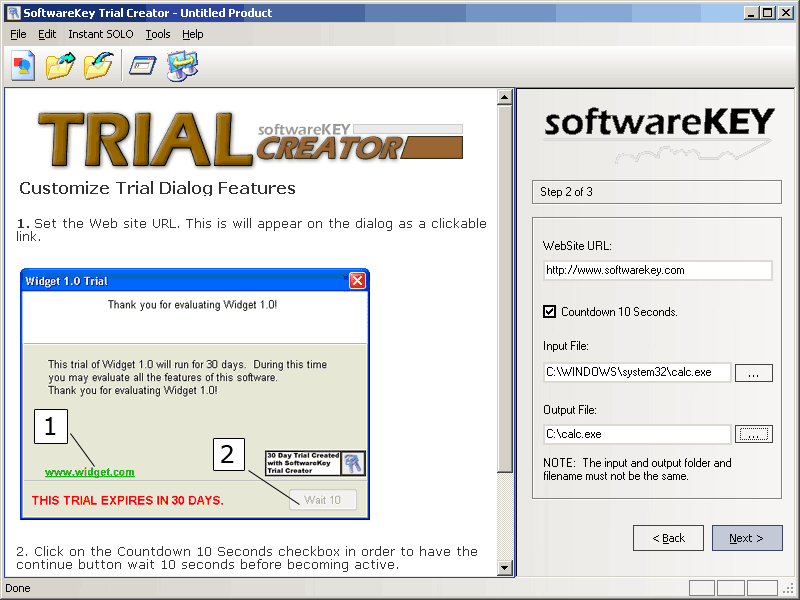Browse for the Input File
The width and height of the screenshot is (800, 600).
pyautogui.click(x=754, y=373)
